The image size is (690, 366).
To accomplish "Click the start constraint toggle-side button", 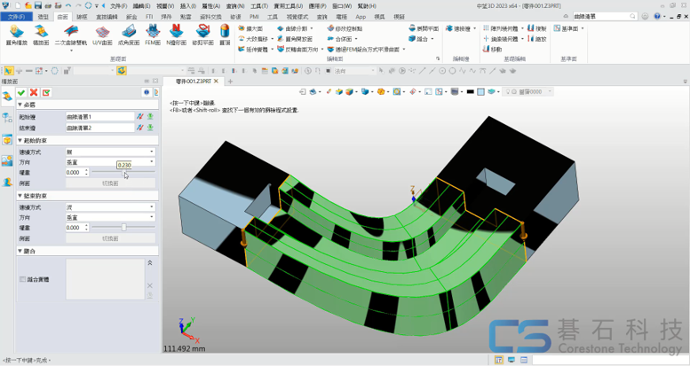I will [x=110, y=183].
